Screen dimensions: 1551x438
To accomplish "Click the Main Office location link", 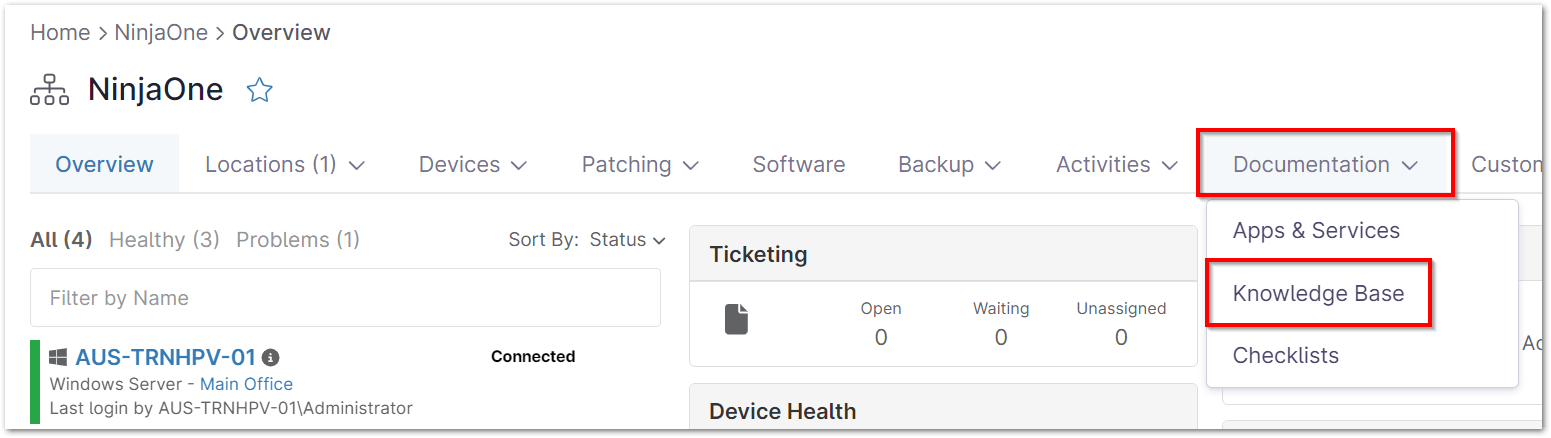I will tap(246, 384).
